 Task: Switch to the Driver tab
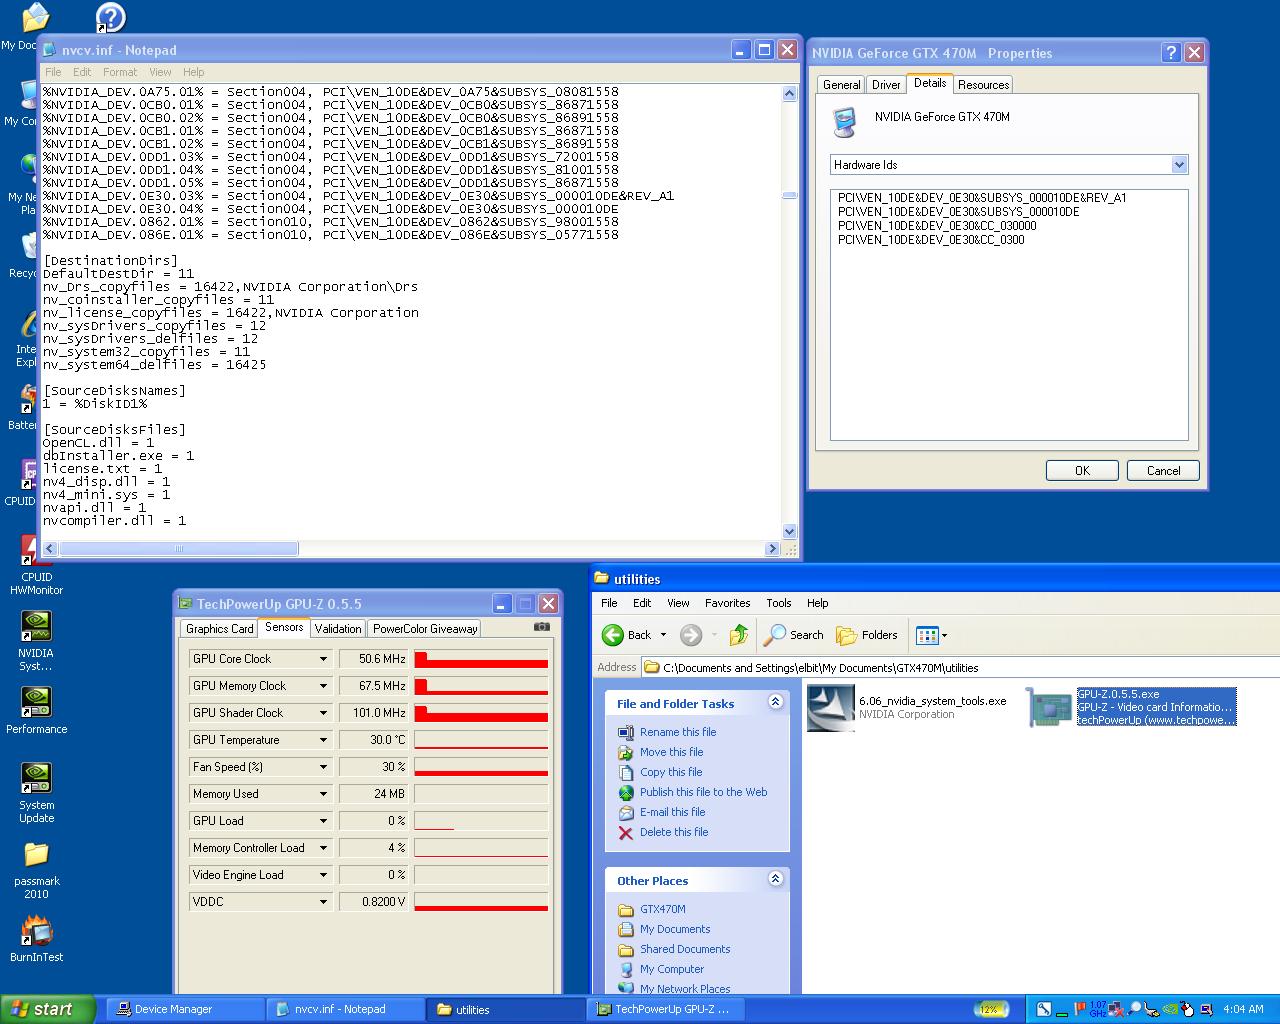pyautogui.click(x=886, y=85)
